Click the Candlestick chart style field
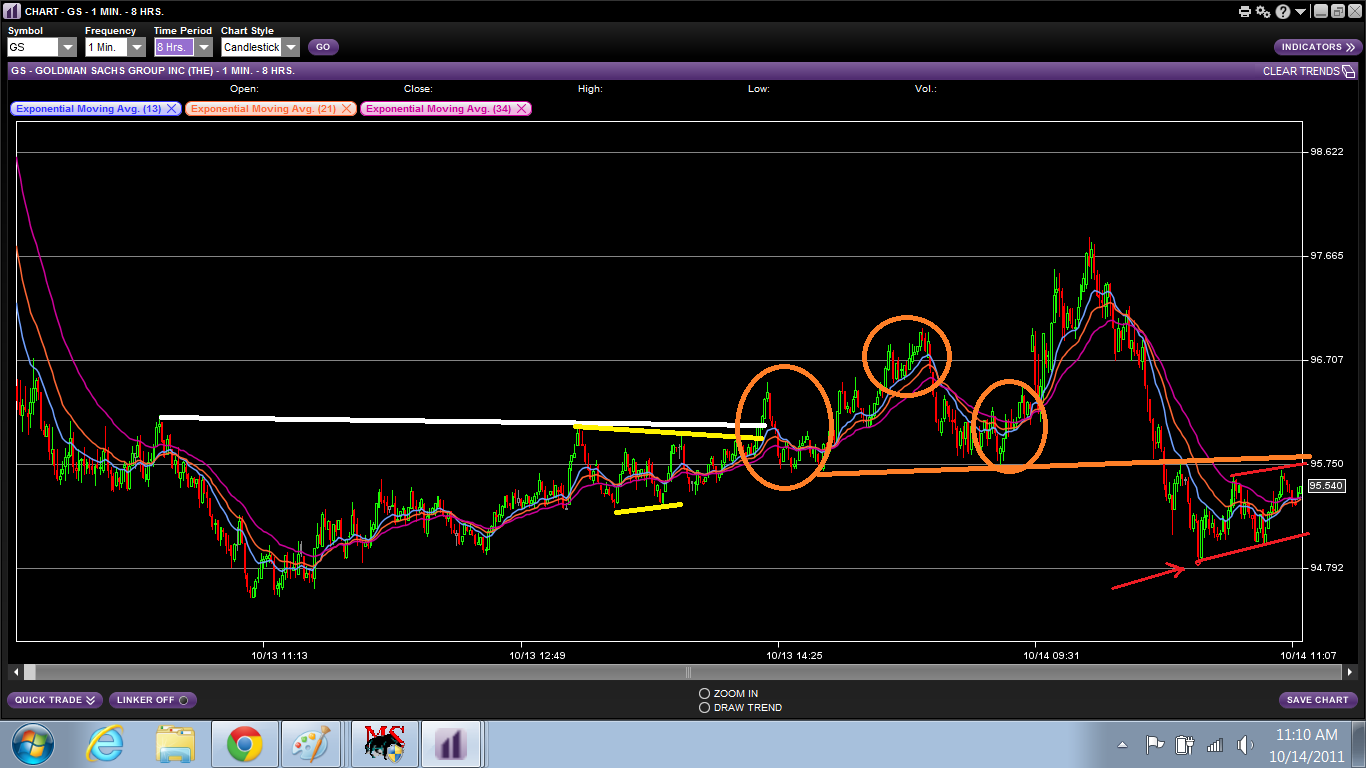The height and width of the screenshot is (768, 1366). 251,47
